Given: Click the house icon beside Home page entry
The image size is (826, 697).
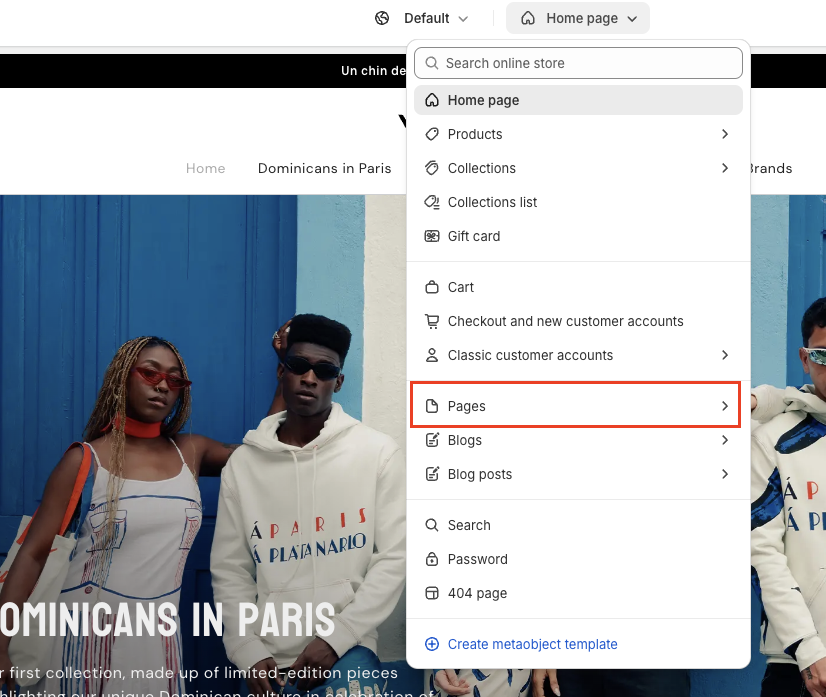Looking at the screenshot, I should click(x=432, y=100).
